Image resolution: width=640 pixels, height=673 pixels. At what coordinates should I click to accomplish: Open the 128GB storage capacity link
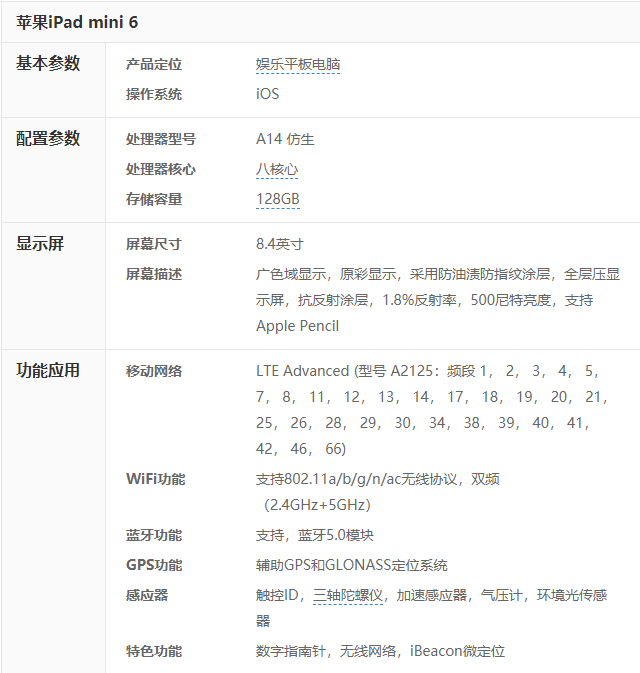[x=277, y=199]
